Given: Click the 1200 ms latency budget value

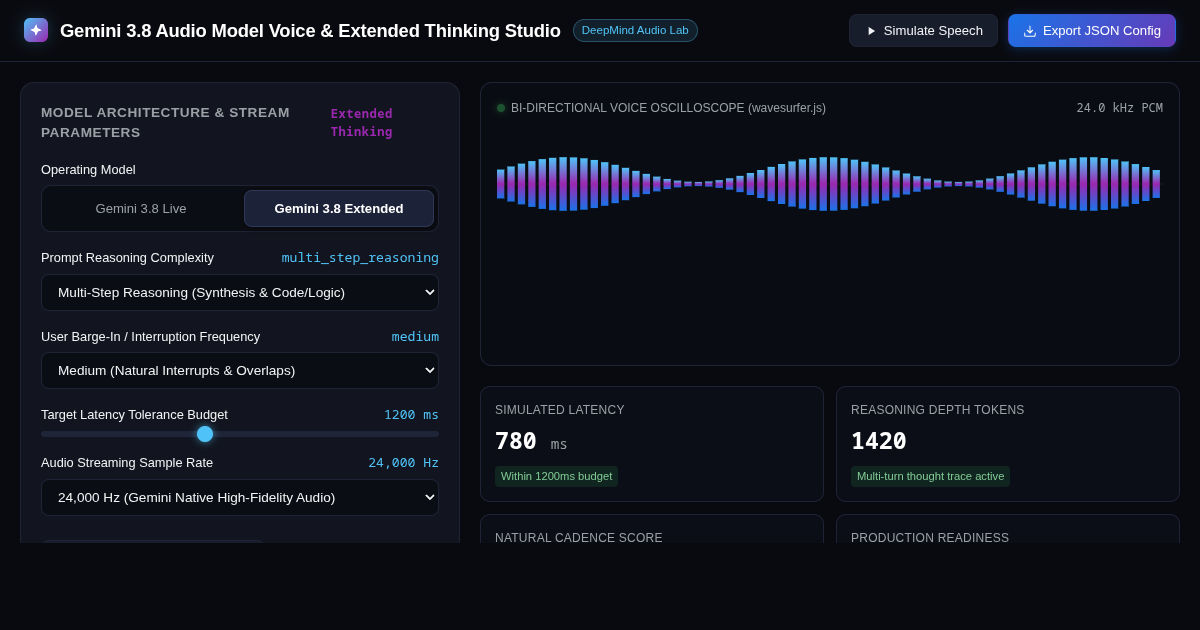Looking at the screenshot, I should [411, 415].
